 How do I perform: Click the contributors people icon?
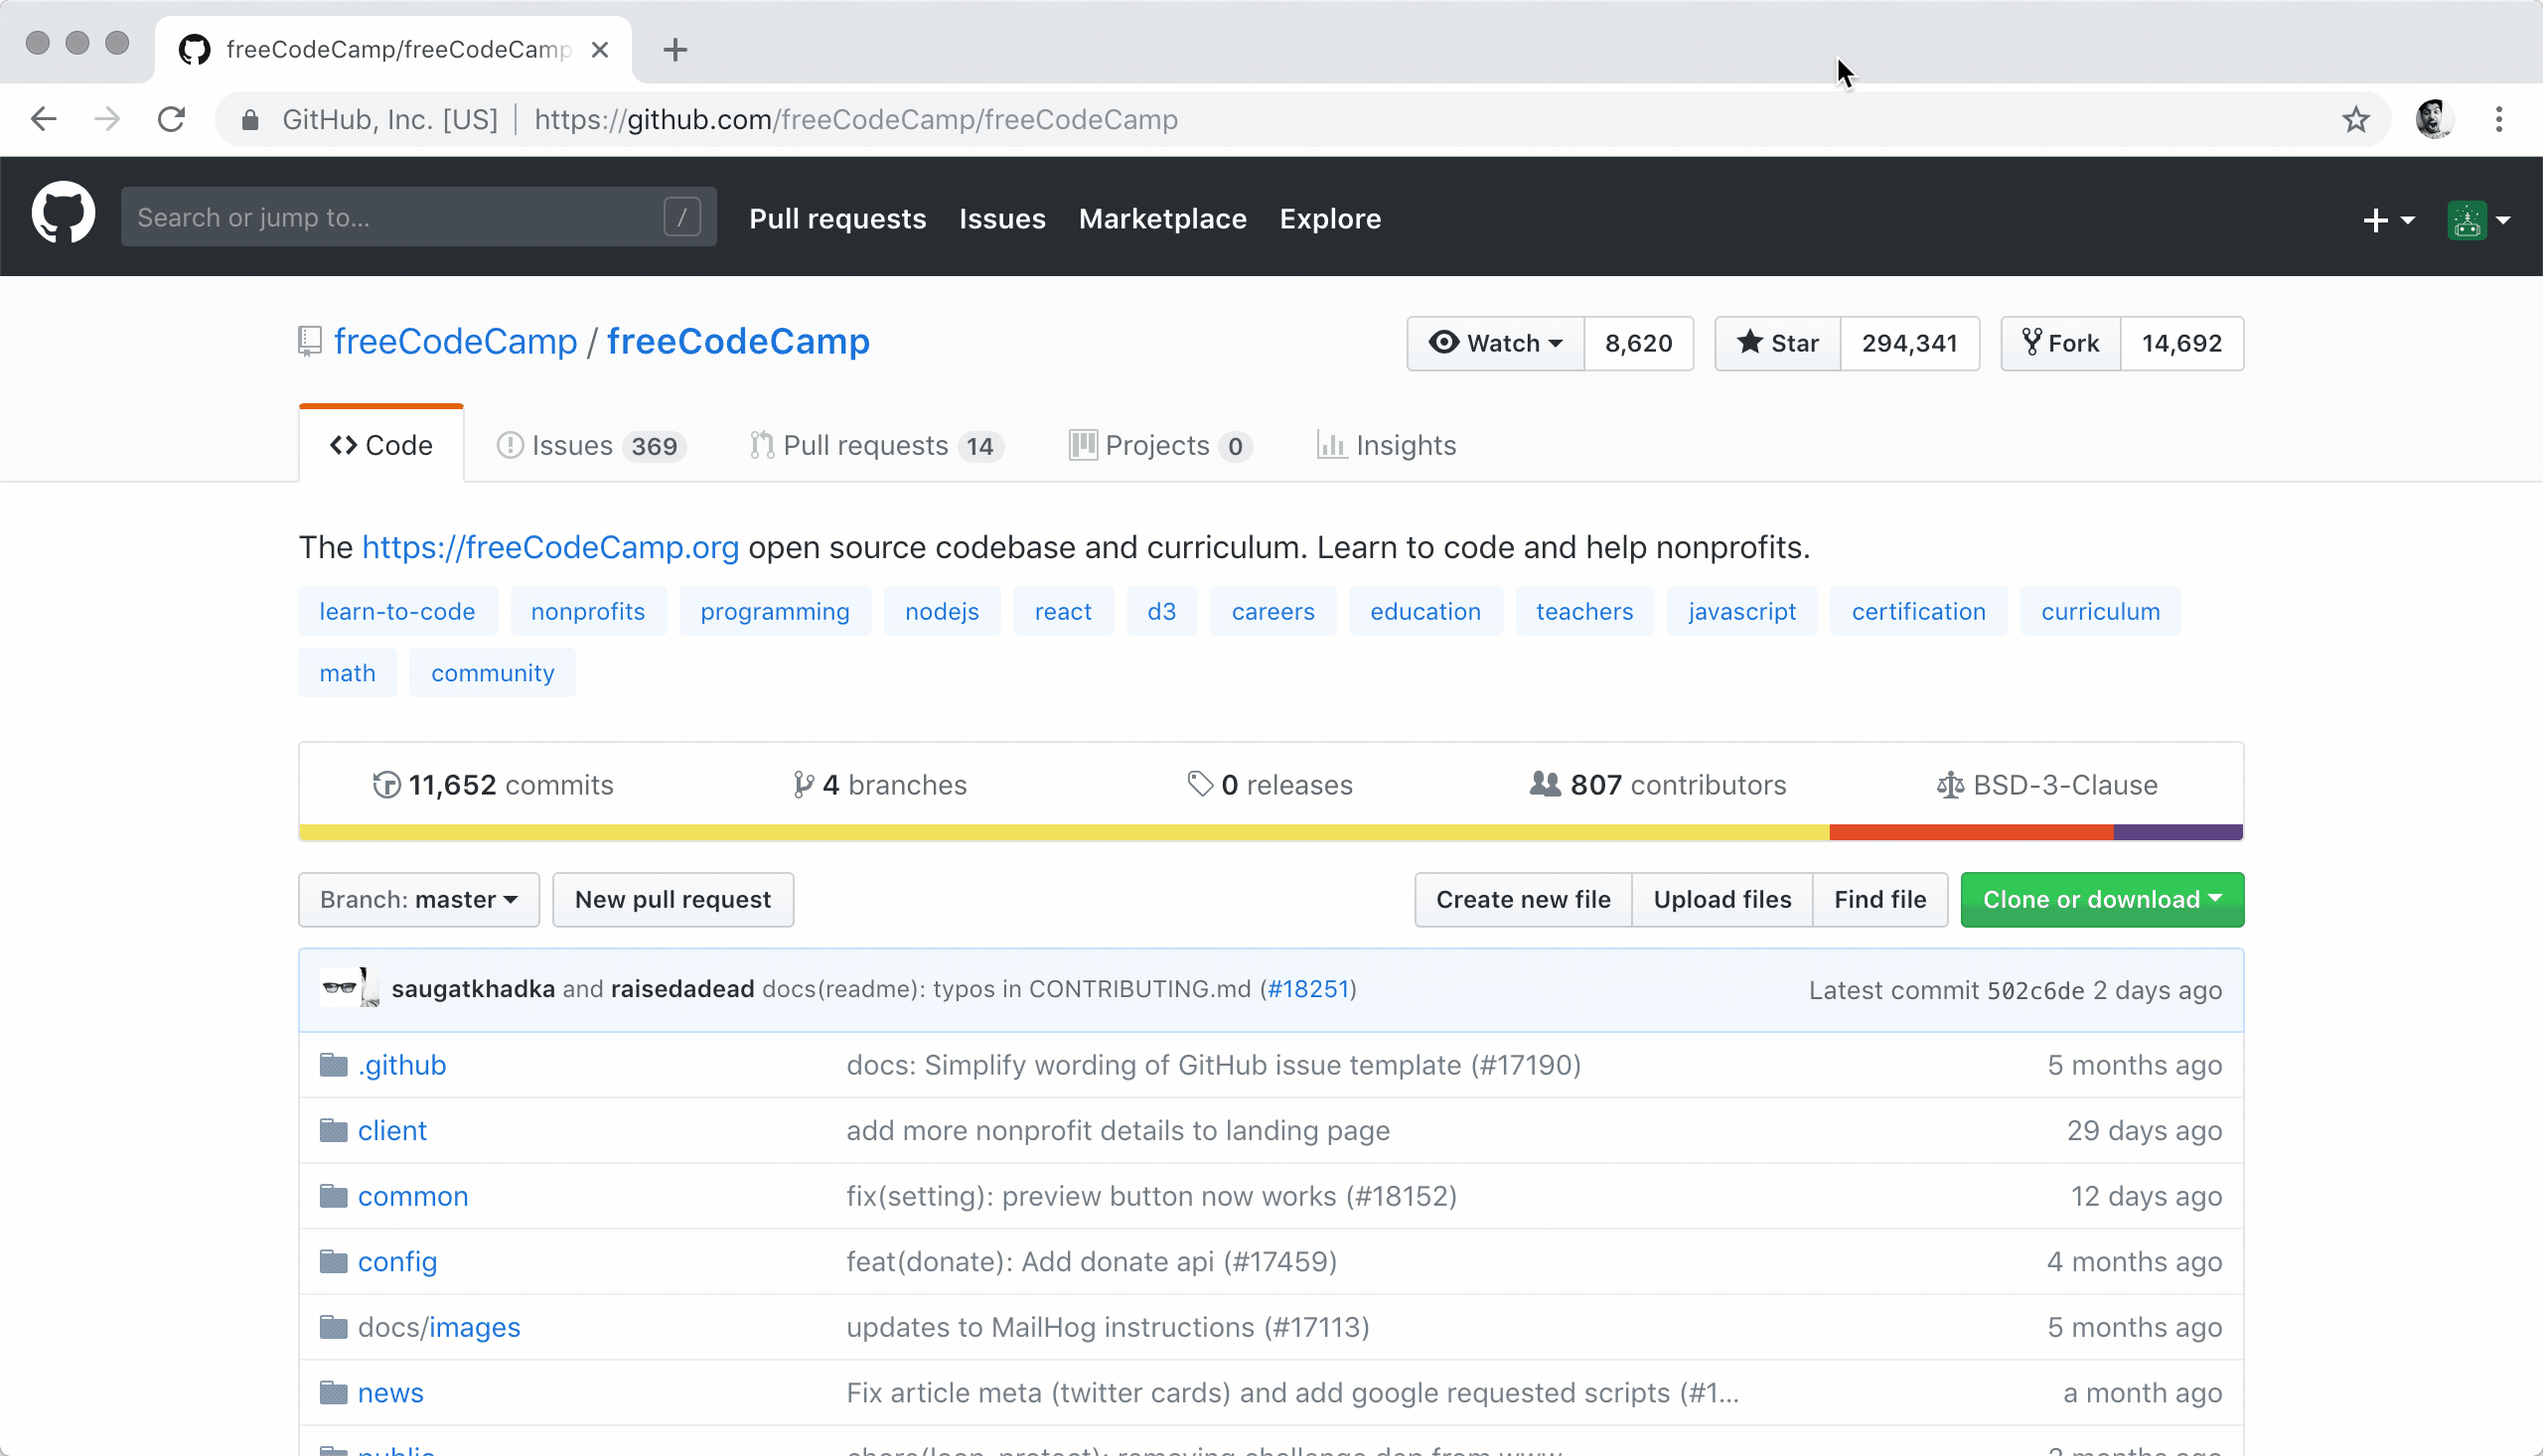pos(1544,784)
